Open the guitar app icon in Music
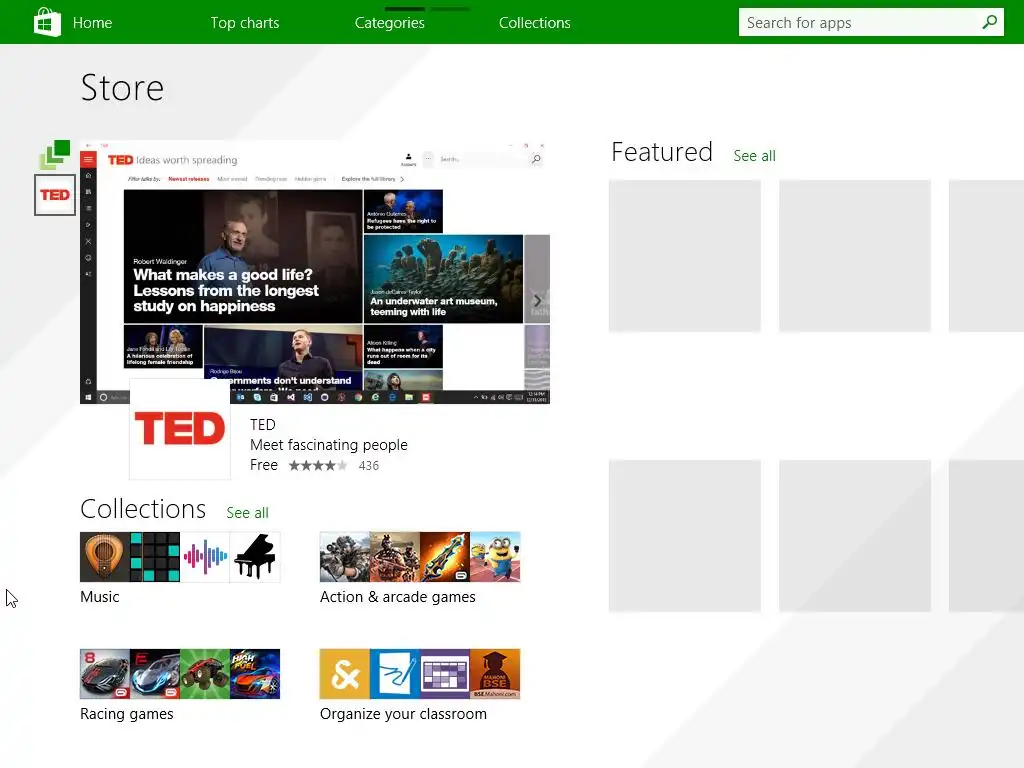Image resolution: width=1024 pixels, height=768 pixels. (105, 557)
